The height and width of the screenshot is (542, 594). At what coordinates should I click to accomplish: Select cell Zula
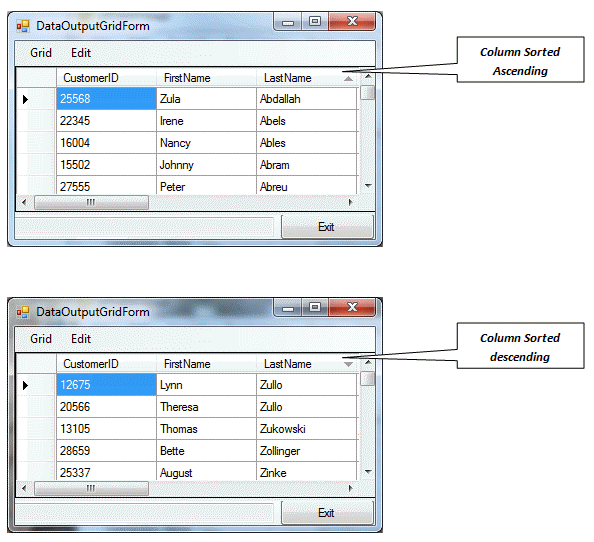[x=206, y=99]
